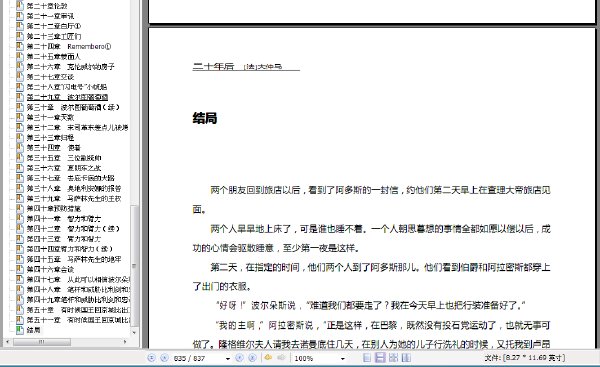600x367 pixels.
Task: Click bookmark icon beside 第三十章
Action: pyautogui.click(x=20, y=107)
